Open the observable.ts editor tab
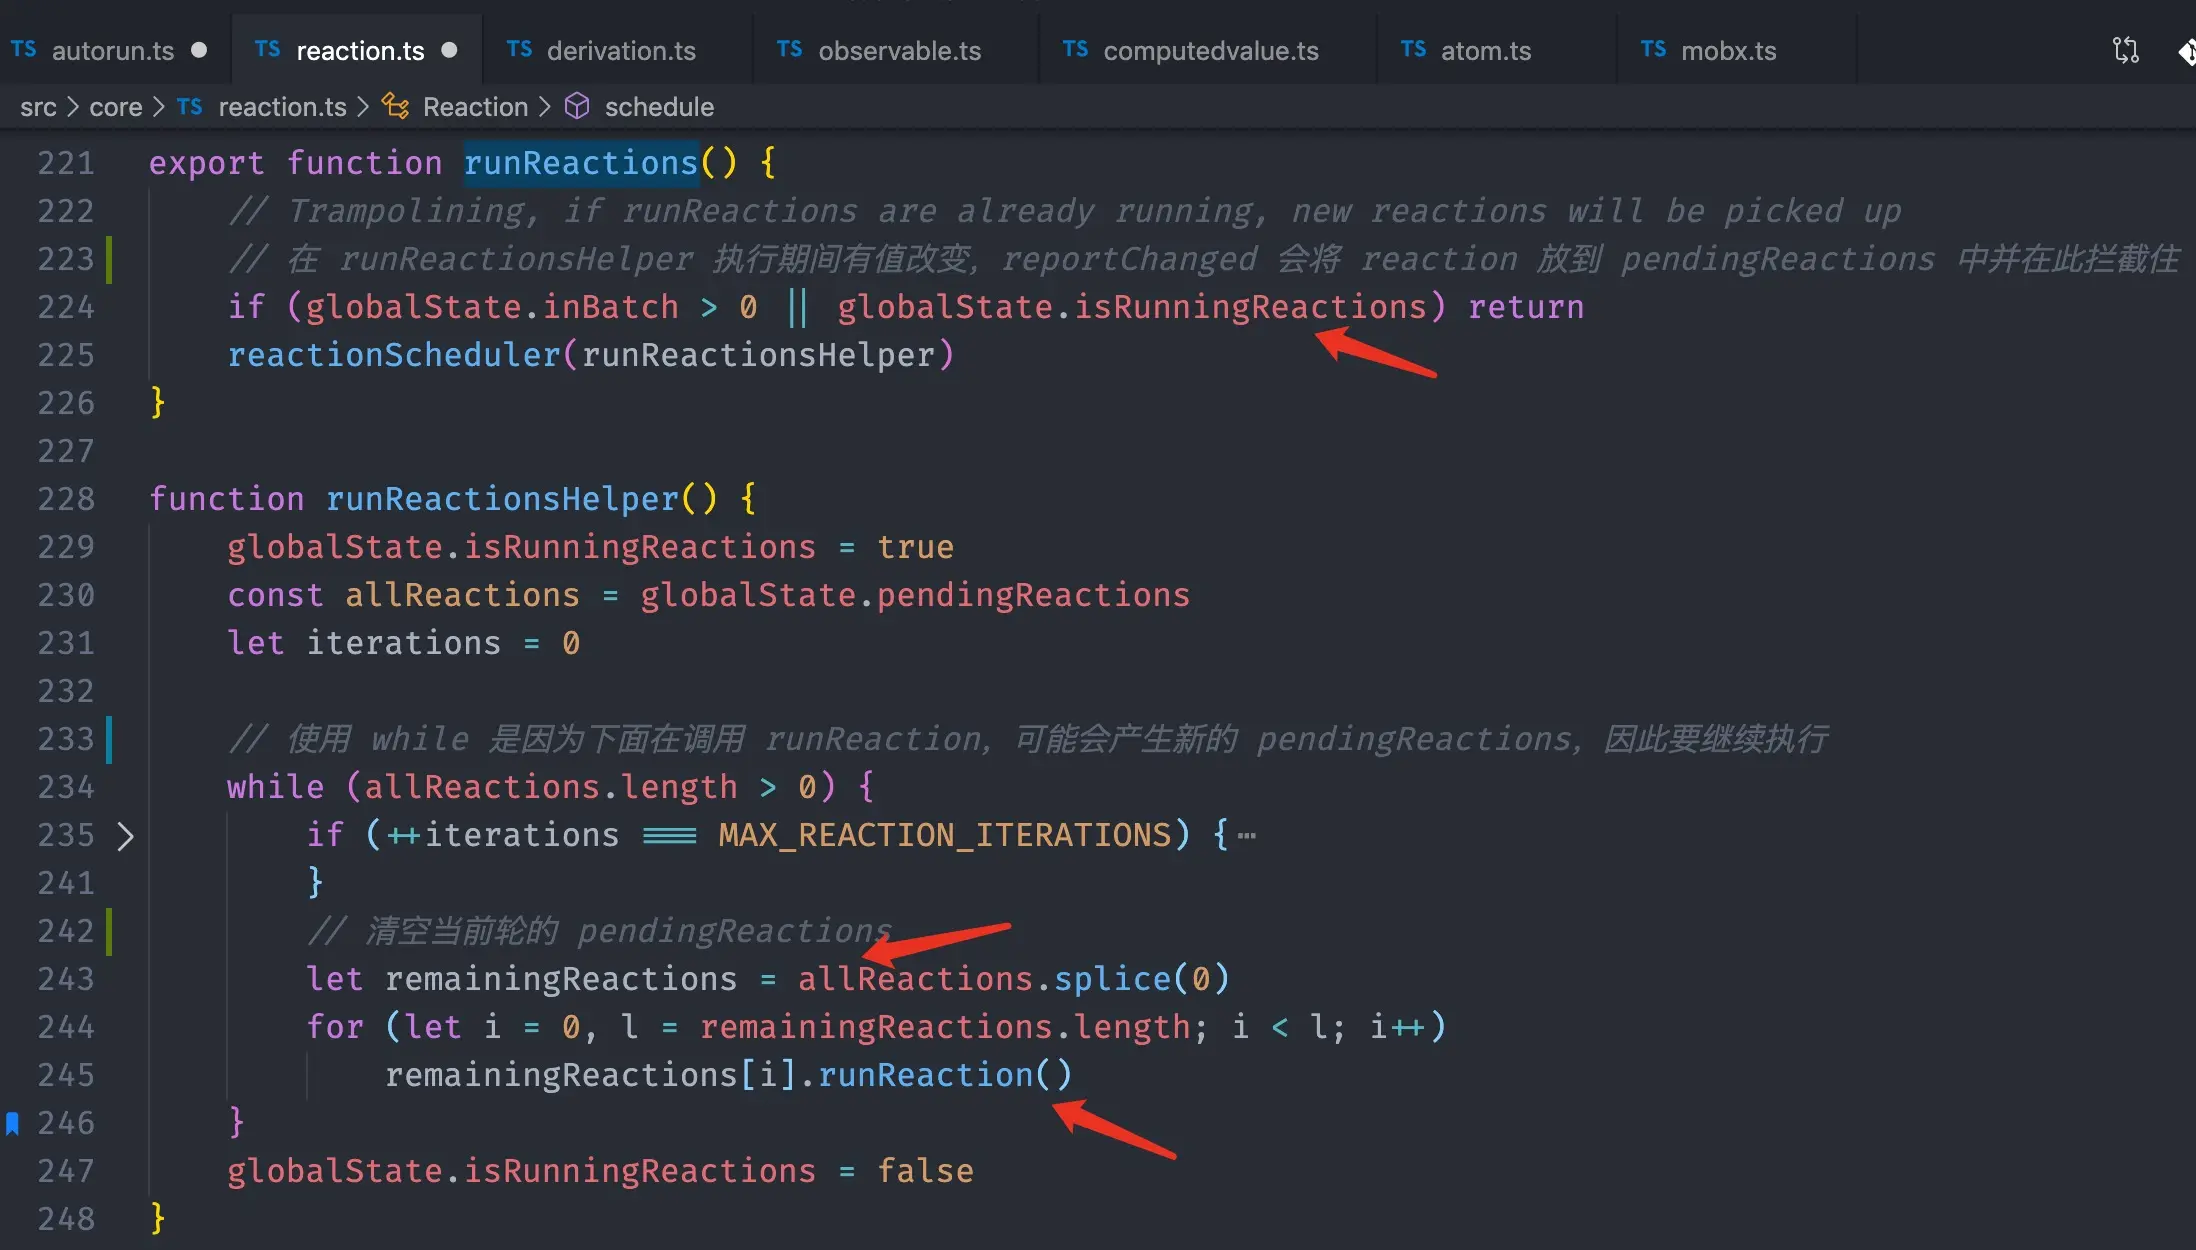This screenshot has width=2196, height=1250. [x=899, y=51]
